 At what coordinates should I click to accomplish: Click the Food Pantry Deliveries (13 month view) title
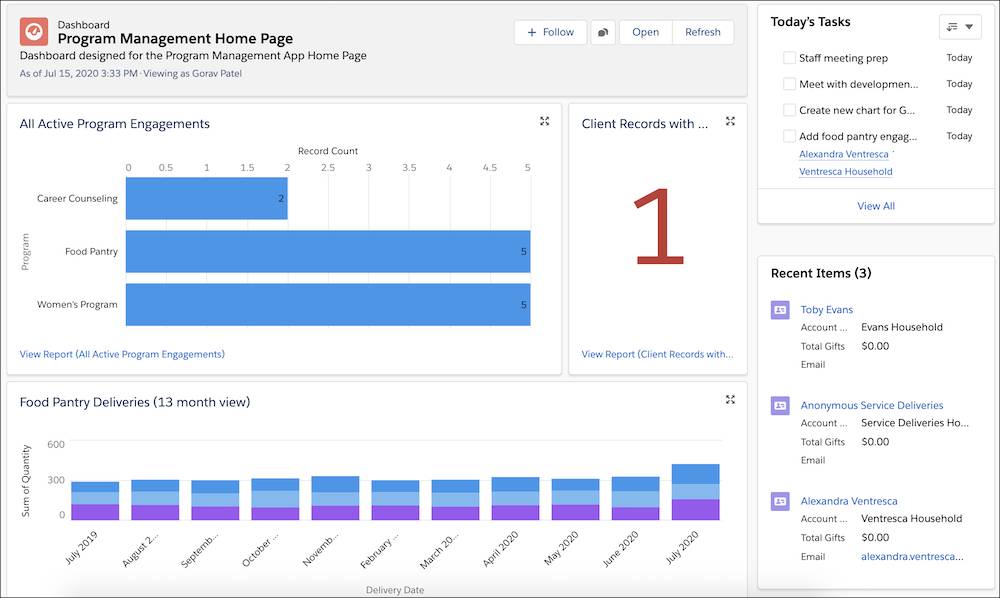point(135,402)
